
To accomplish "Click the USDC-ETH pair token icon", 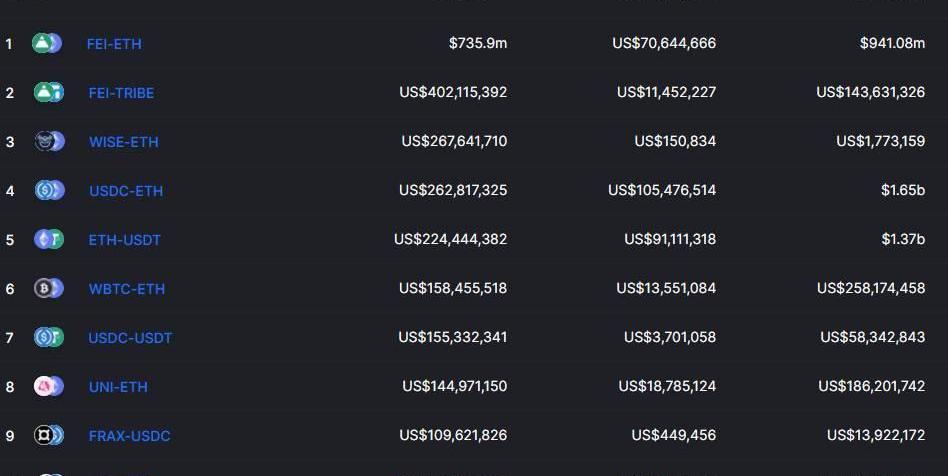I will 50,190.
